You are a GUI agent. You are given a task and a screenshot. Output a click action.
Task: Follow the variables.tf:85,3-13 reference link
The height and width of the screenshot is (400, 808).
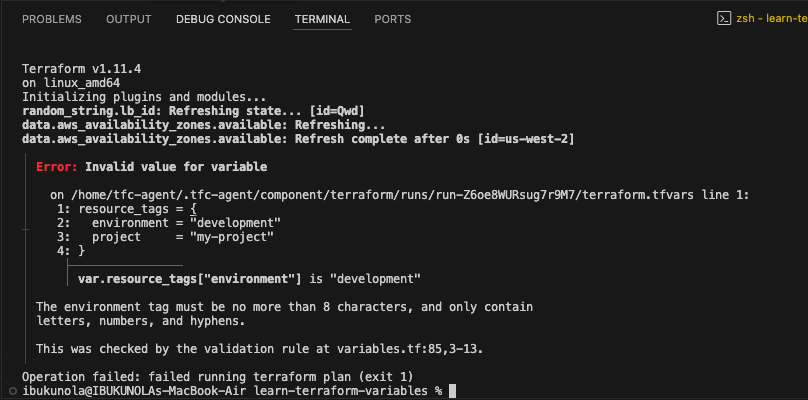408,348
